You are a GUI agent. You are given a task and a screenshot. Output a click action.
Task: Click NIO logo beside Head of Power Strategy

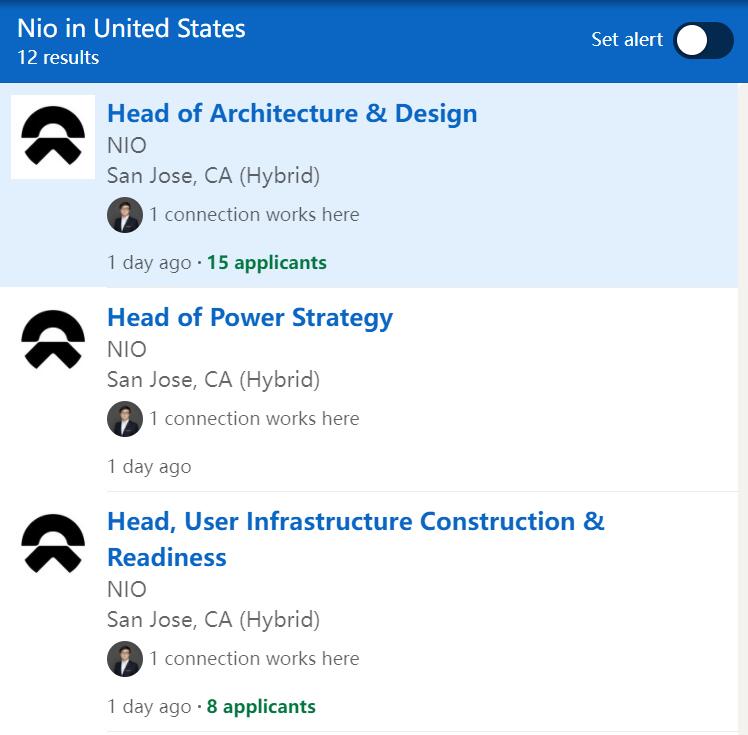click(53, 340)
